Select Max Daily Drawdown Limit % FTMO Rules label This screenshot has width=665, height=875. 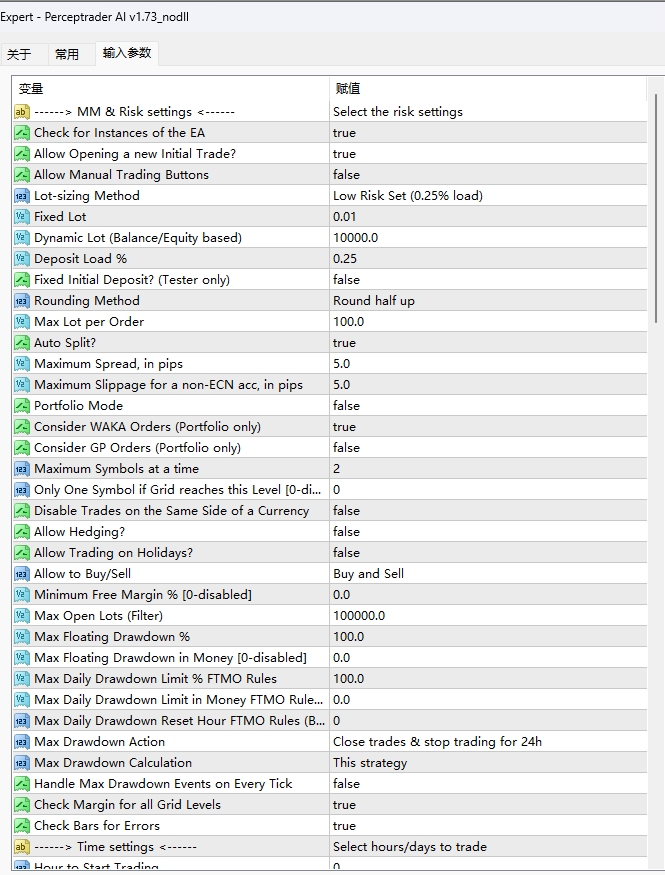click(155, 679)
